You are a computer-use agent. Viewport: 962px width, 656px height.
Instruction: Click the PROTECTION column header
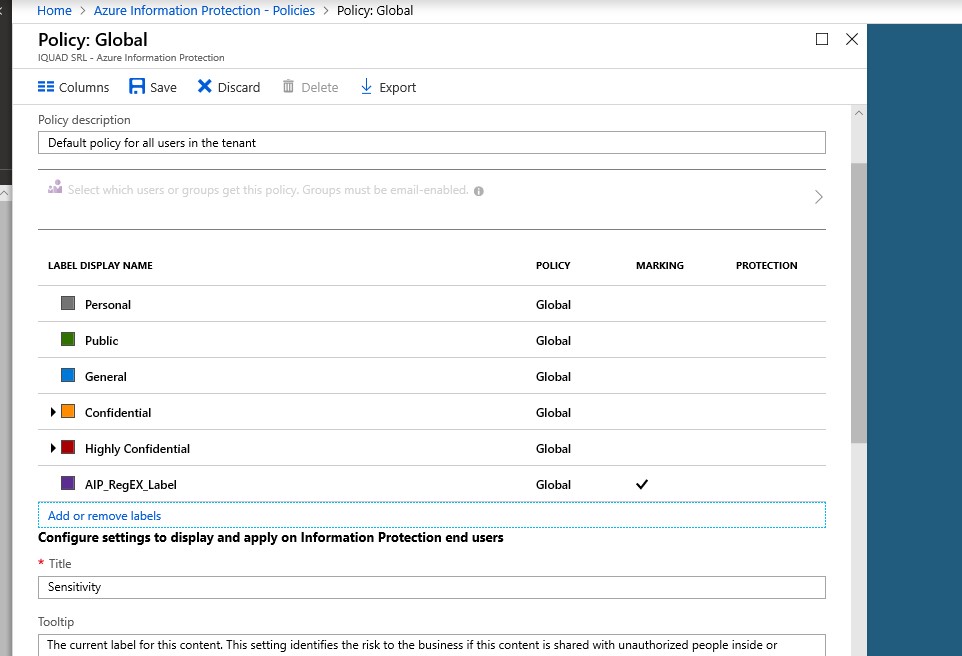tap(766, 266)
